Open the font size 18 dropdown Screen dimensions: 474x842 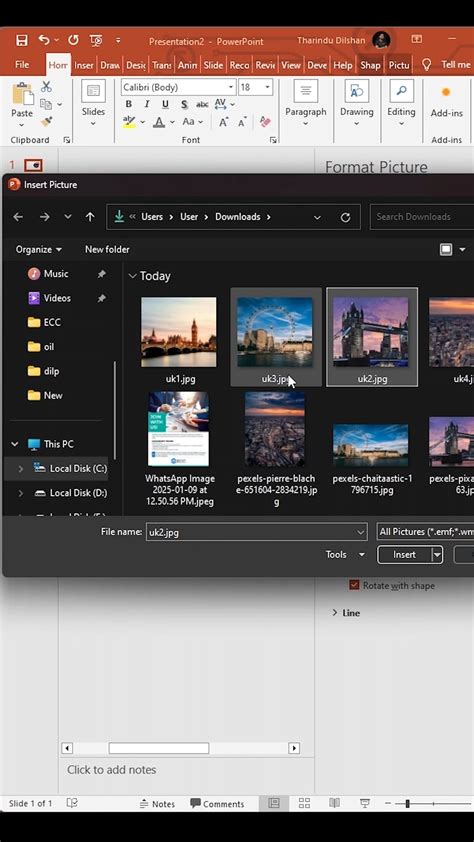[267, 87]
